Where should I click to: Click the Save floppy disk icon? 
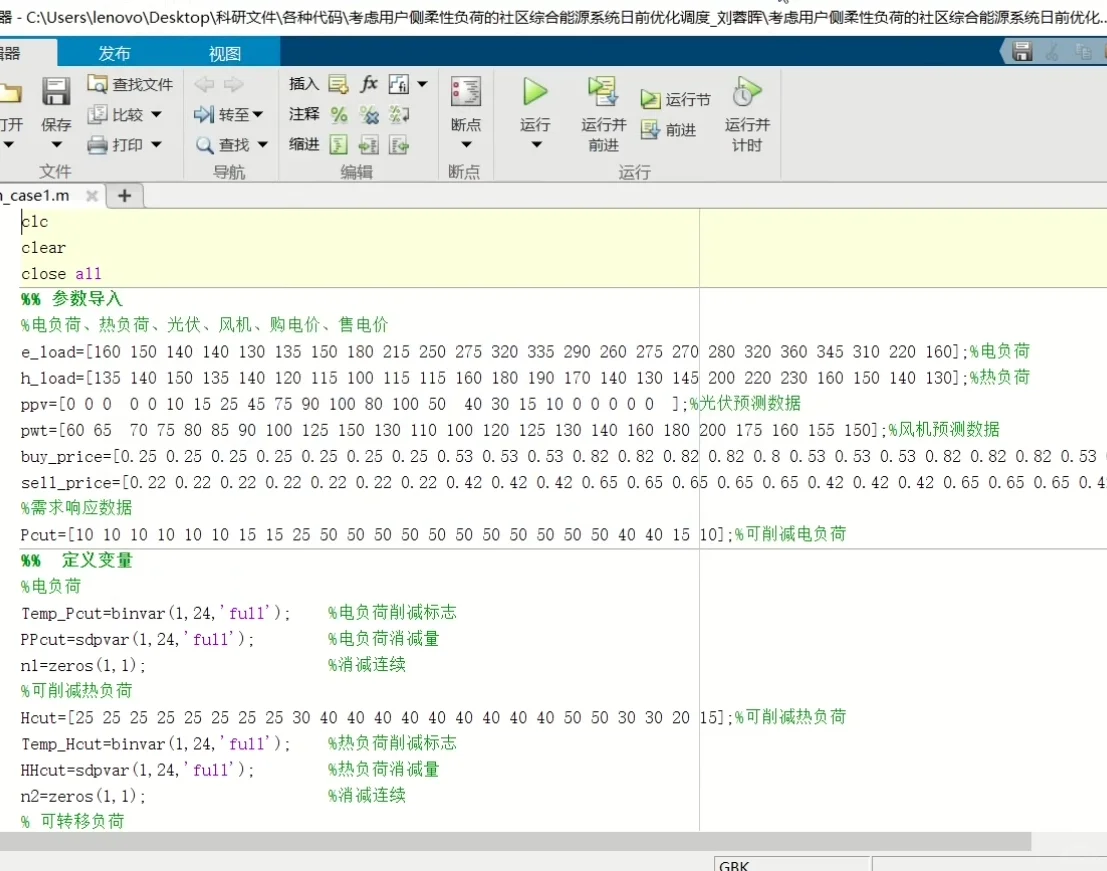56,92
